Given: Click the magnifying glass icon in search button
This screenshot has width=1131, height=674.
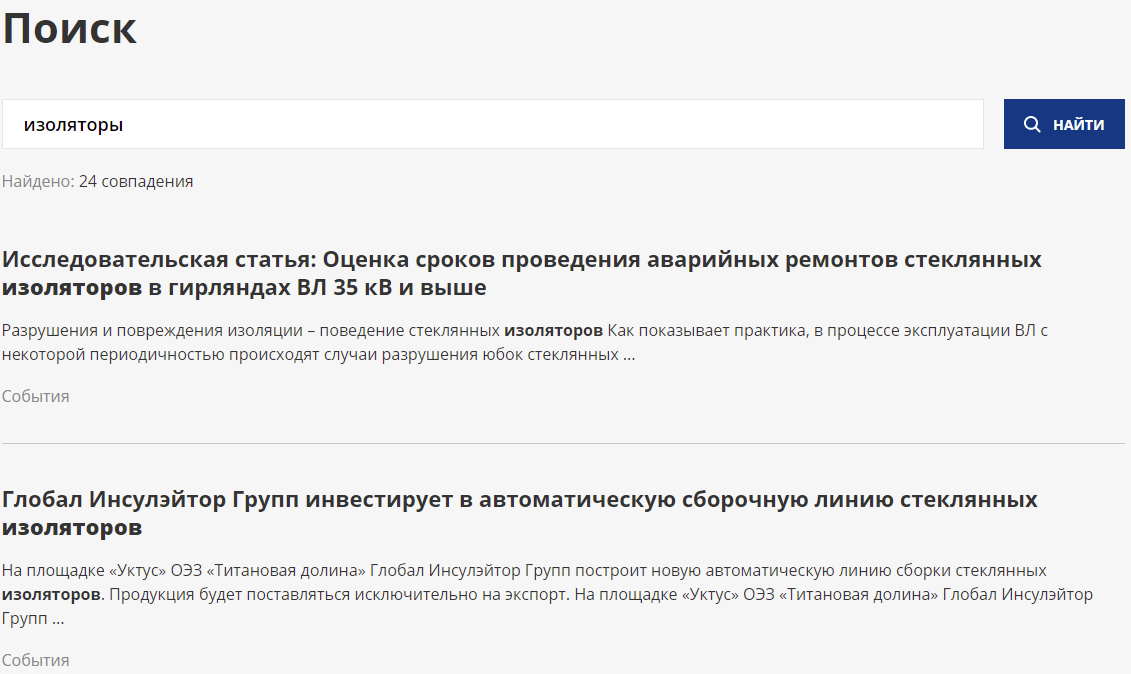Looking at the screenshot, I should [x=1032, y=123].
